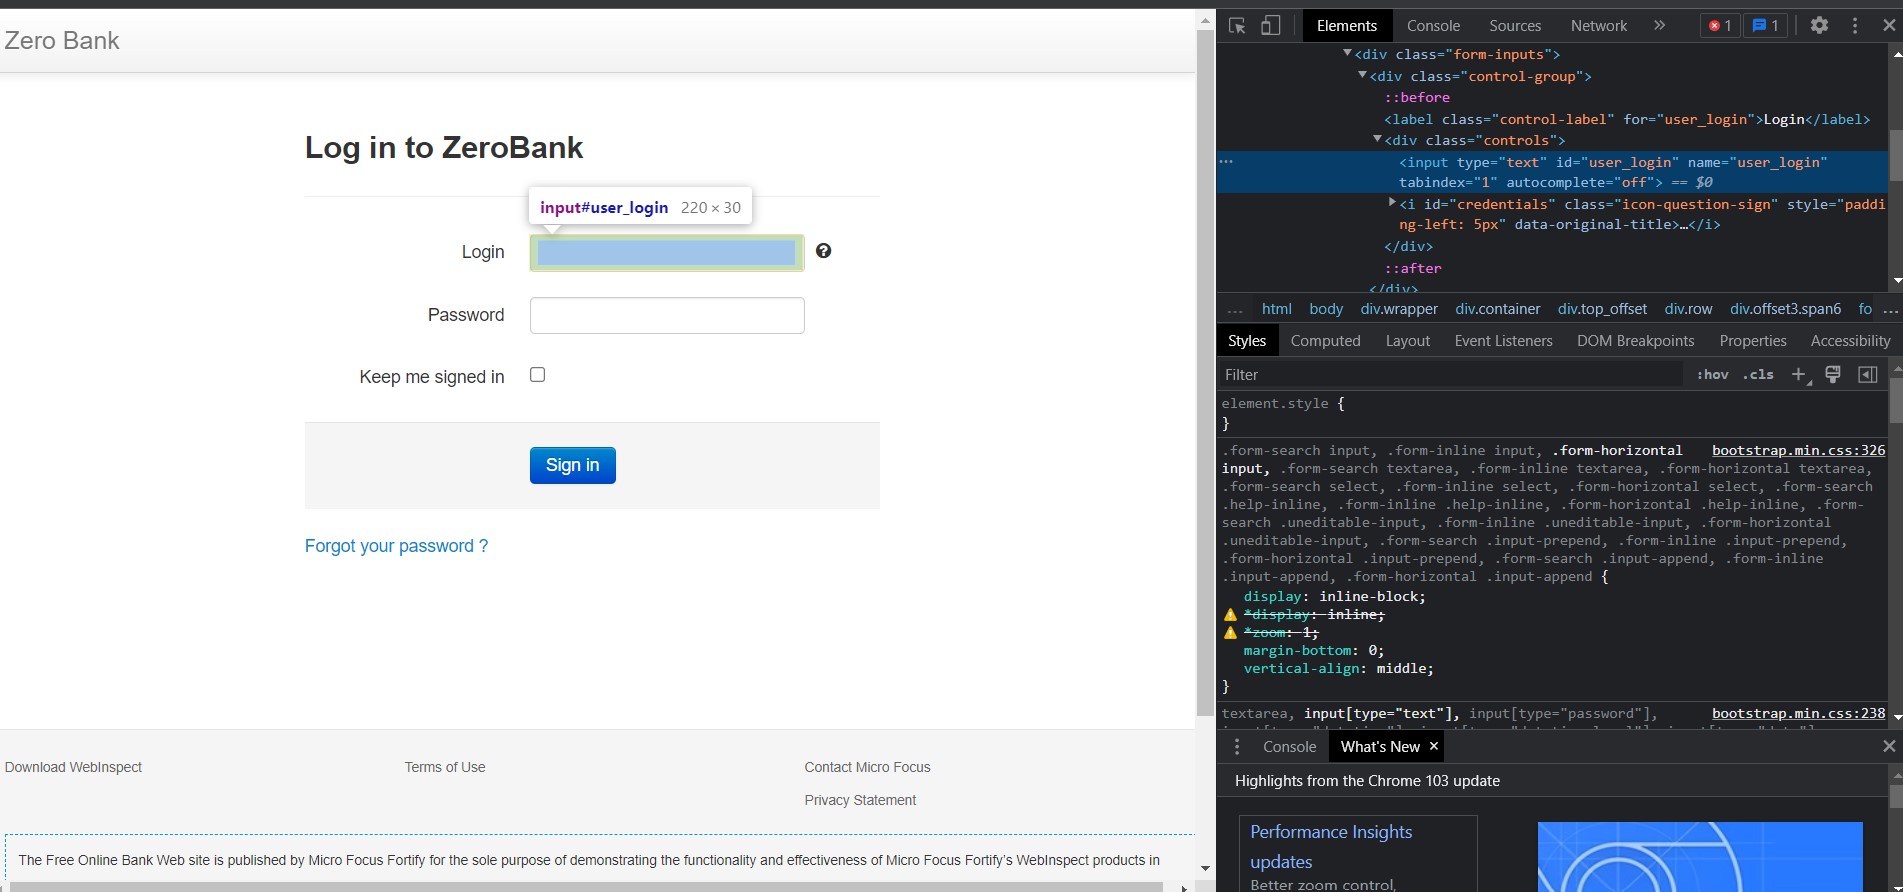Open Download WebInspect footer link
Screen dimensions: 1903x892
coord(73,767)
